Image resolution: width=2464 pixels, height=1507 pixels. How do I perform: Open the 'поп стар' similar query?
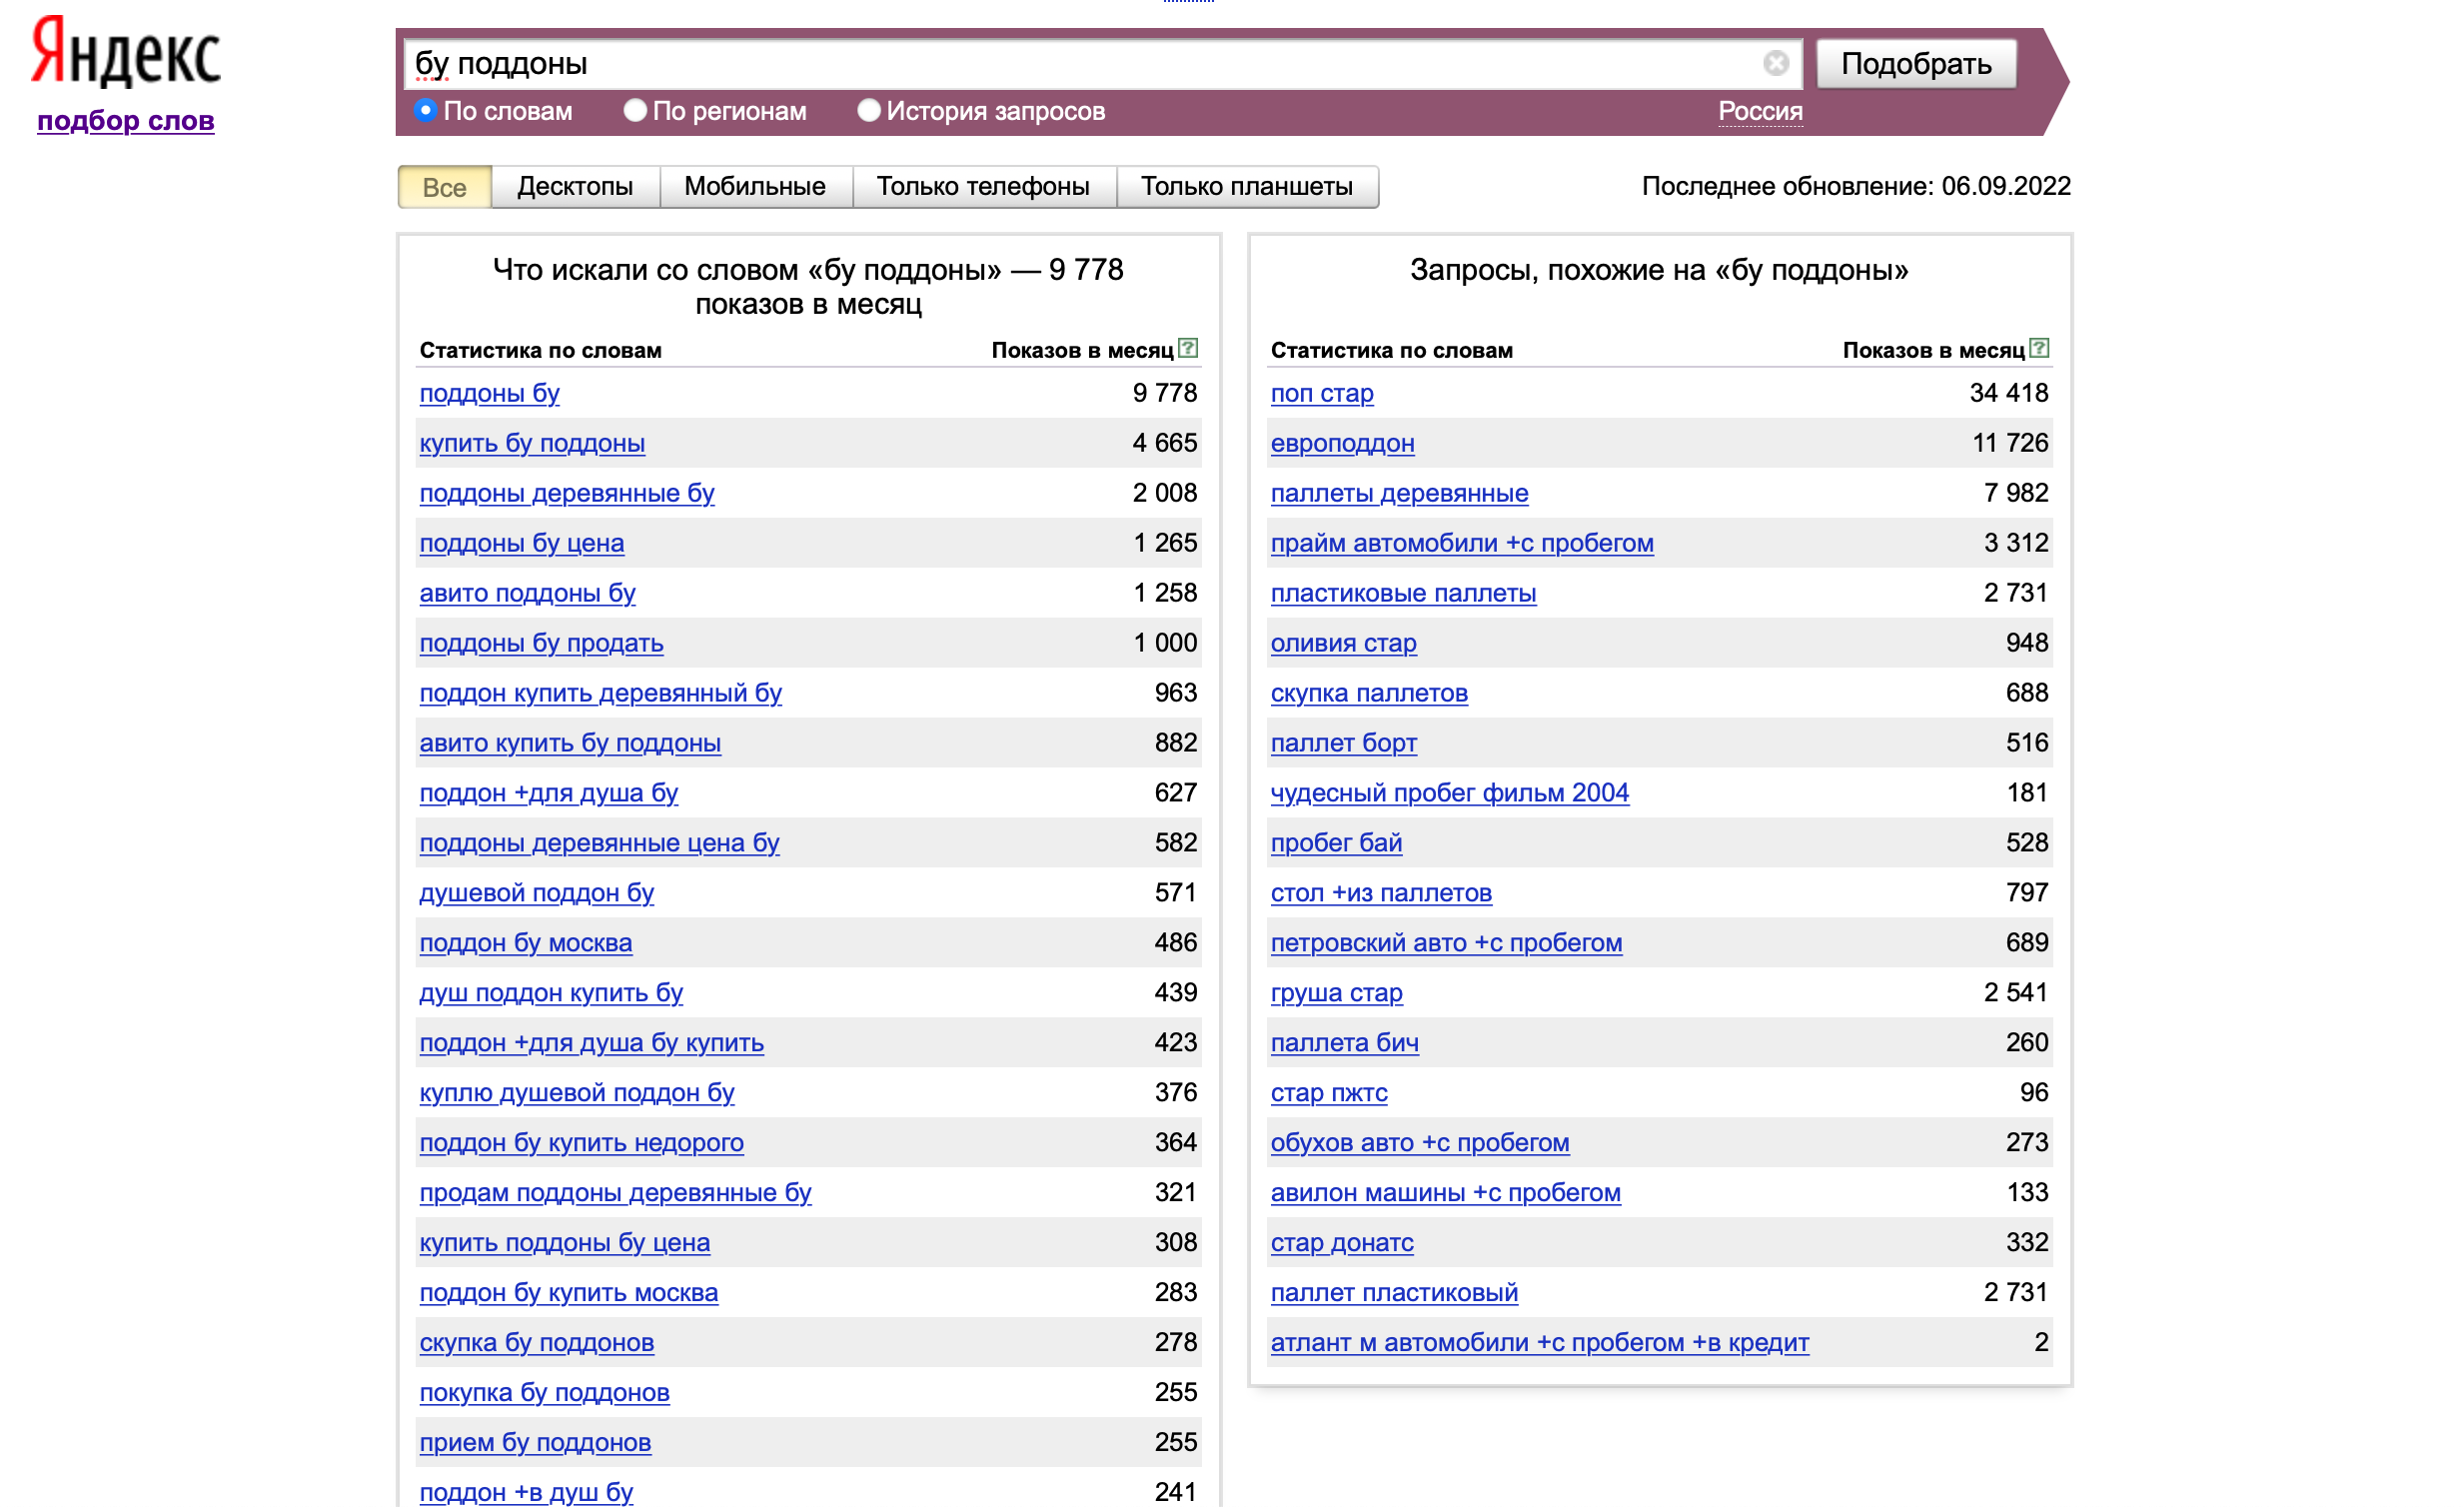tap(1321, 393)
